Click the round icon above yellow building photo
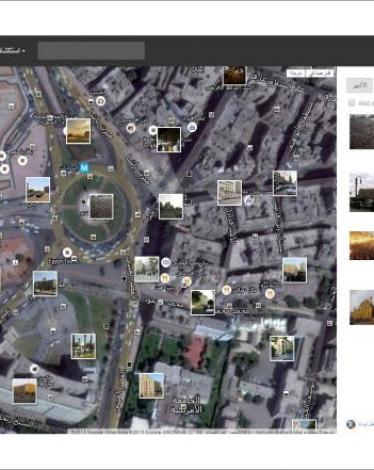This screenshot has width=374, height=470. [34, 369]
